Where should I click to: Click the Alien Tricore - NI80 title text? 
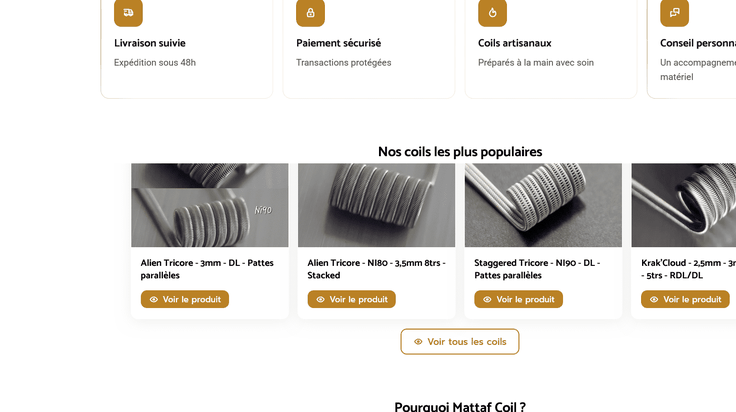(x=376, y=269)
